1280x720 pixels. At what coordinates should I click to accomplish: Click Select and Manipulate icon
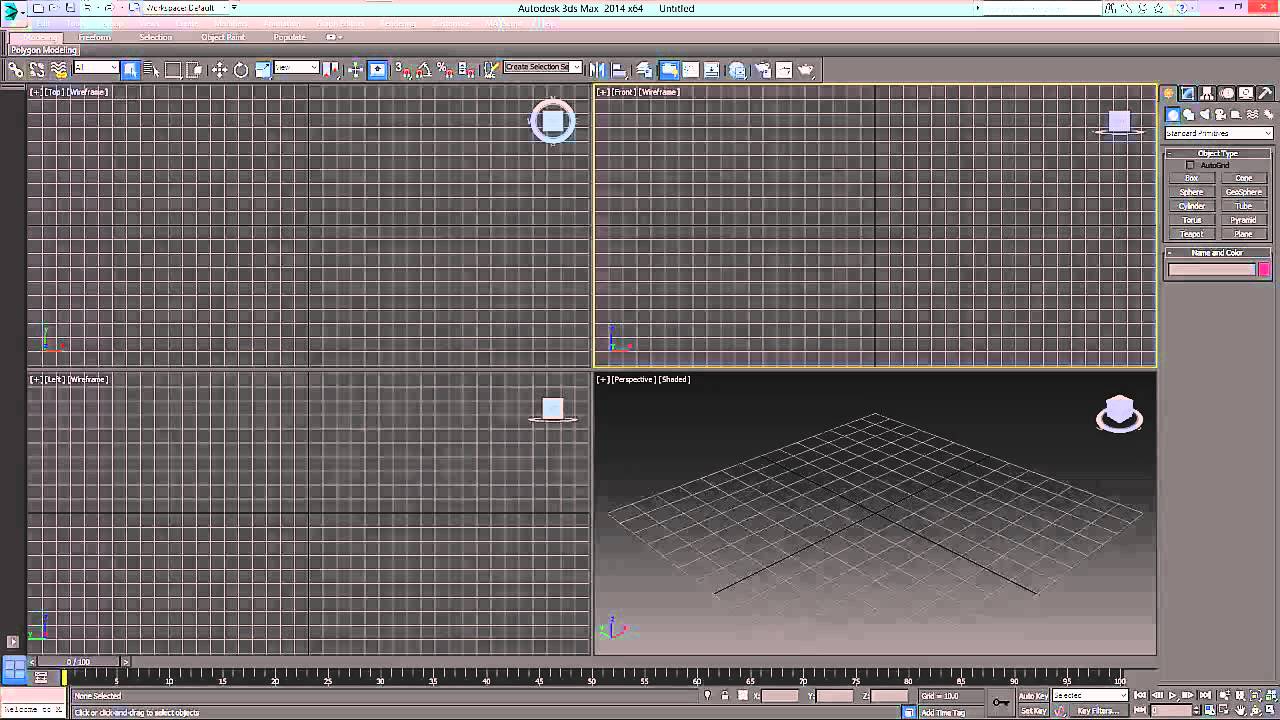(x=355, y=70)
